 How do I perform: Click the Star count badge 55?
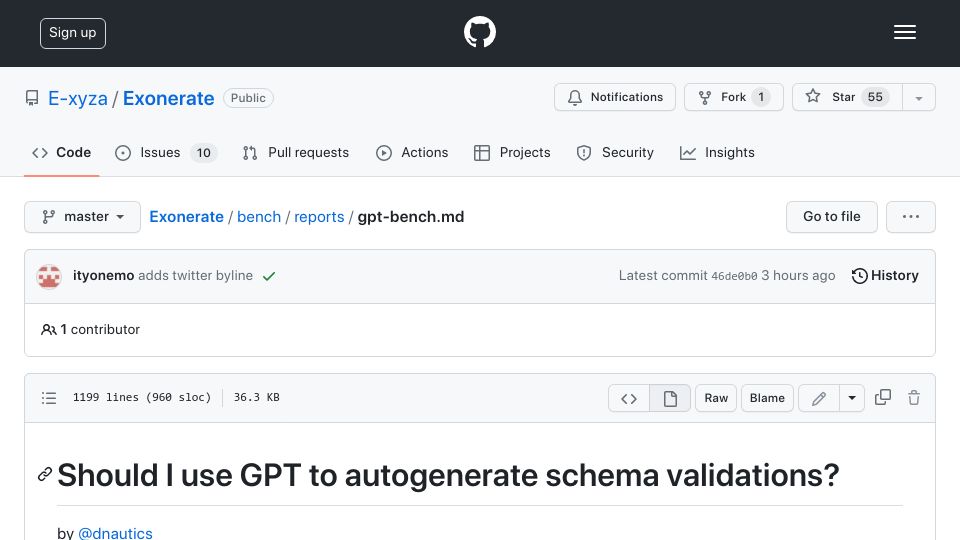(x=876, y=97)
